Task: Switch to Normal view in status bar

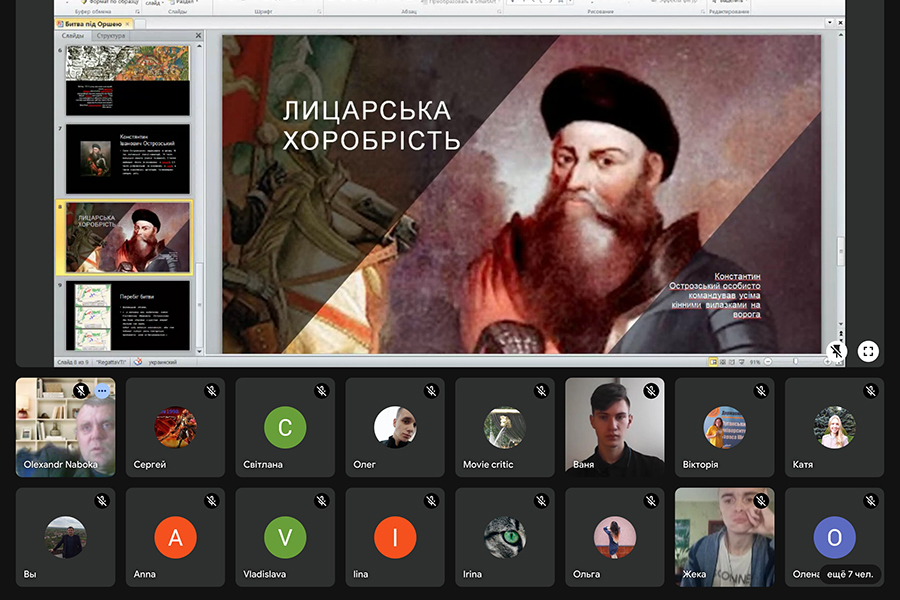Action: pos(713,362)
